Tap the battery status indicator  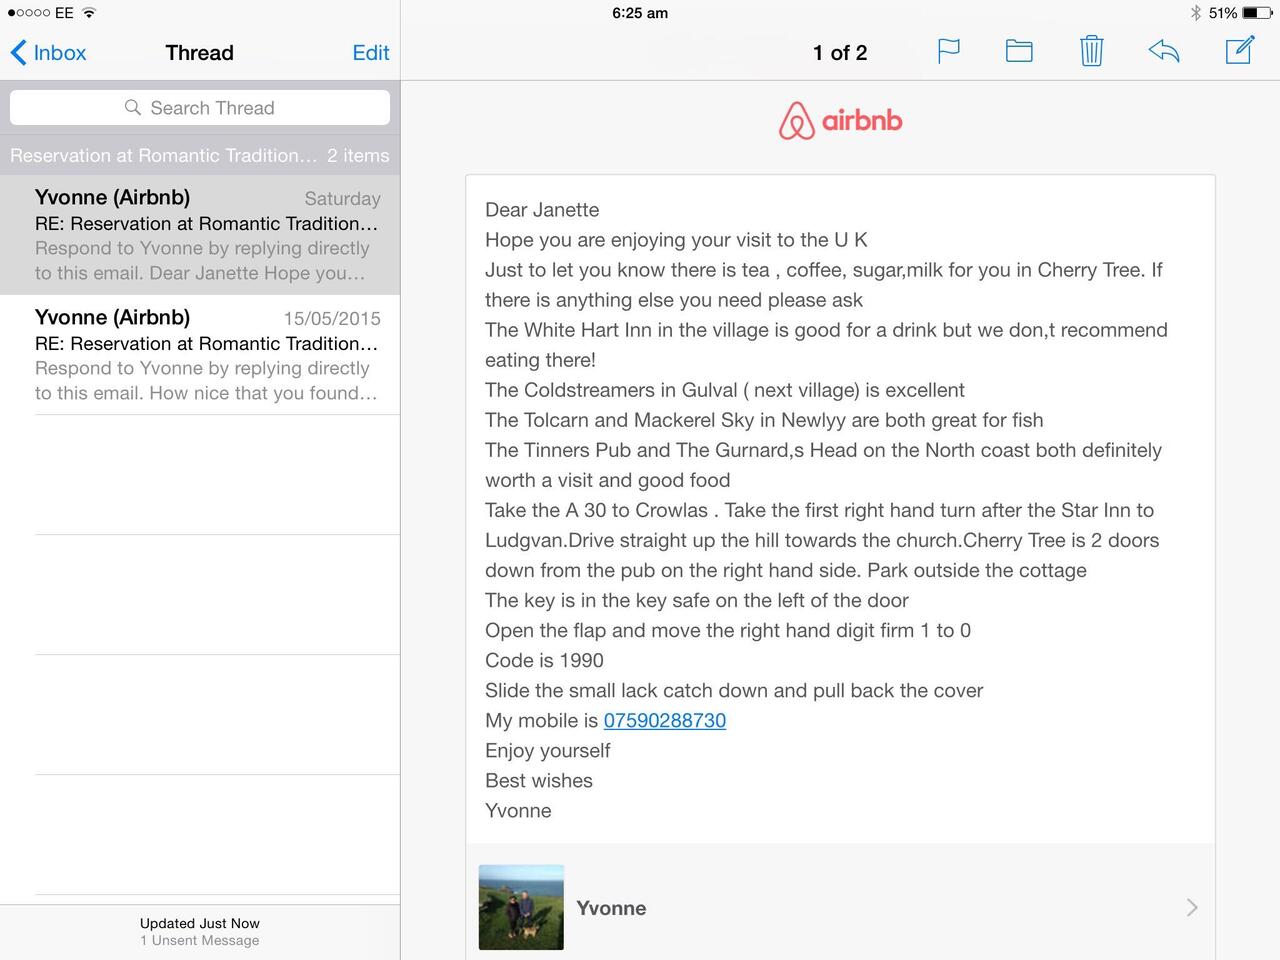[1255, 13]
